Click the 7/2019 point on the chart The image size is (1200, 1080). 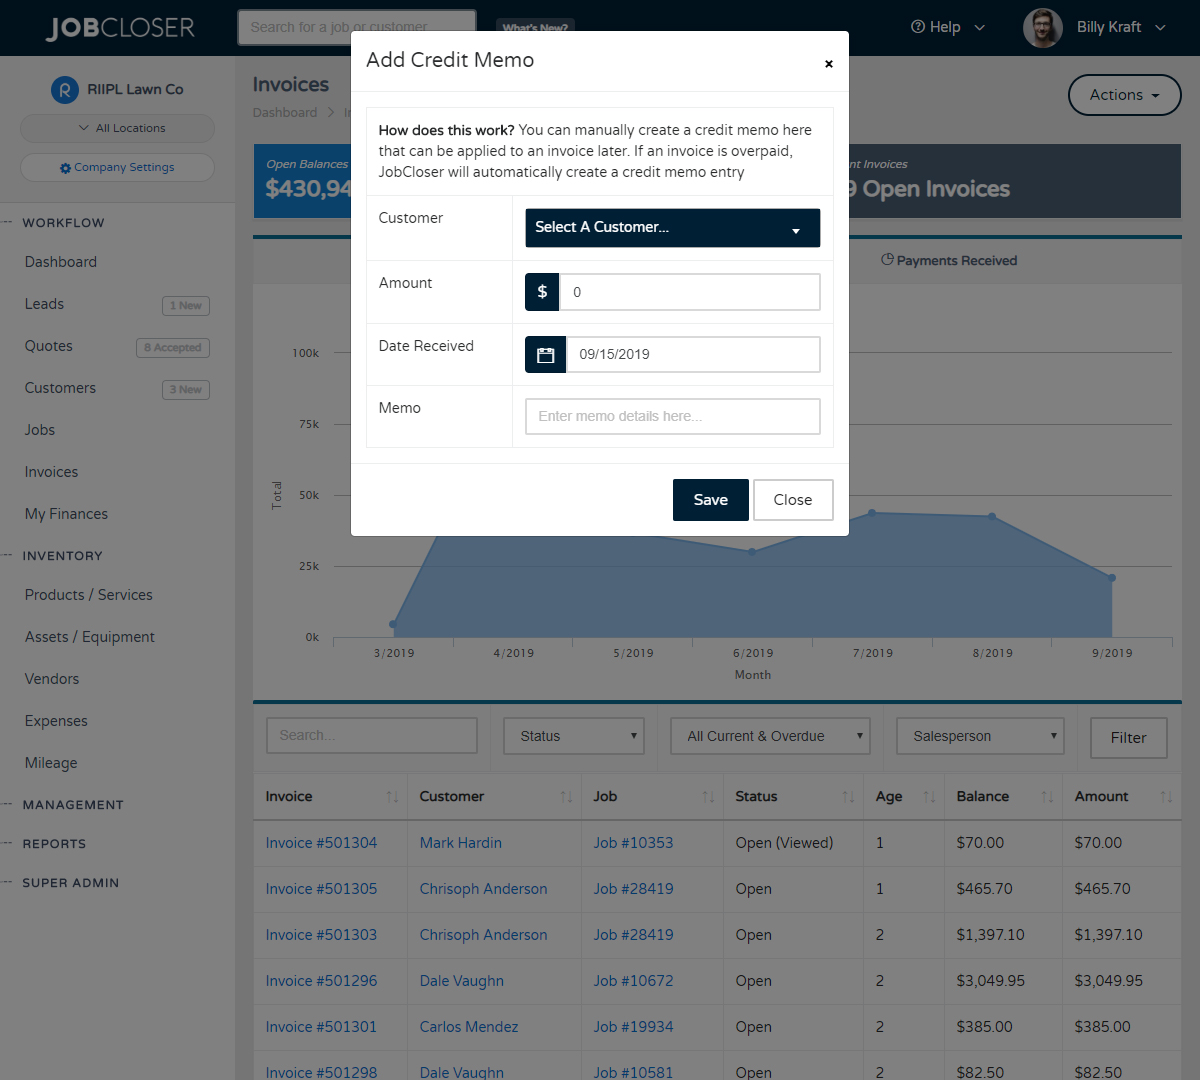[872, 513]
